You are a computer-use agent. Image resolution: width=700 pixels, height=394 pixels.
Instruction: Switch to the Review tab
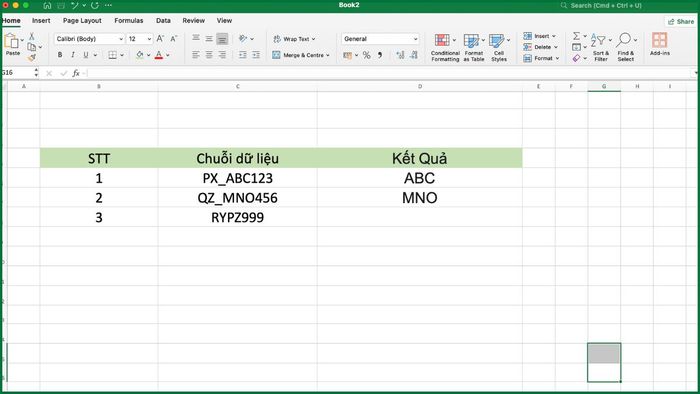(193, 21)
